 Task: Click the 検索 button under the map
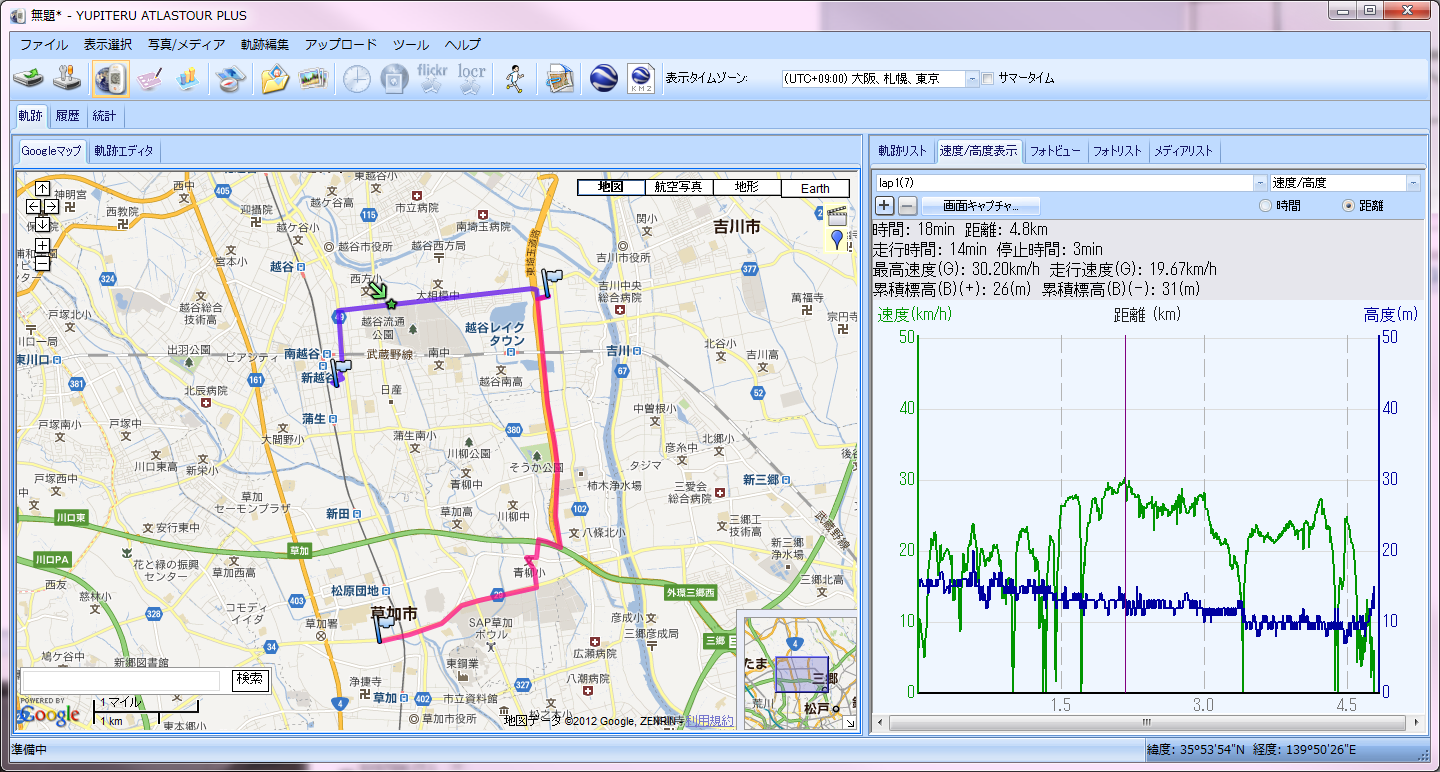point(250,680)
